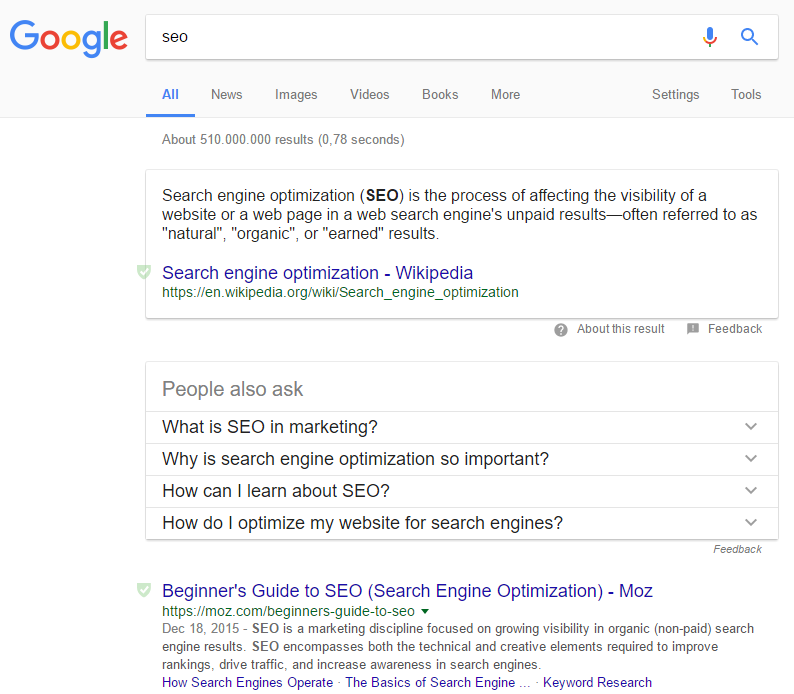Open the Keyword Research sitelink

point(597,682)
